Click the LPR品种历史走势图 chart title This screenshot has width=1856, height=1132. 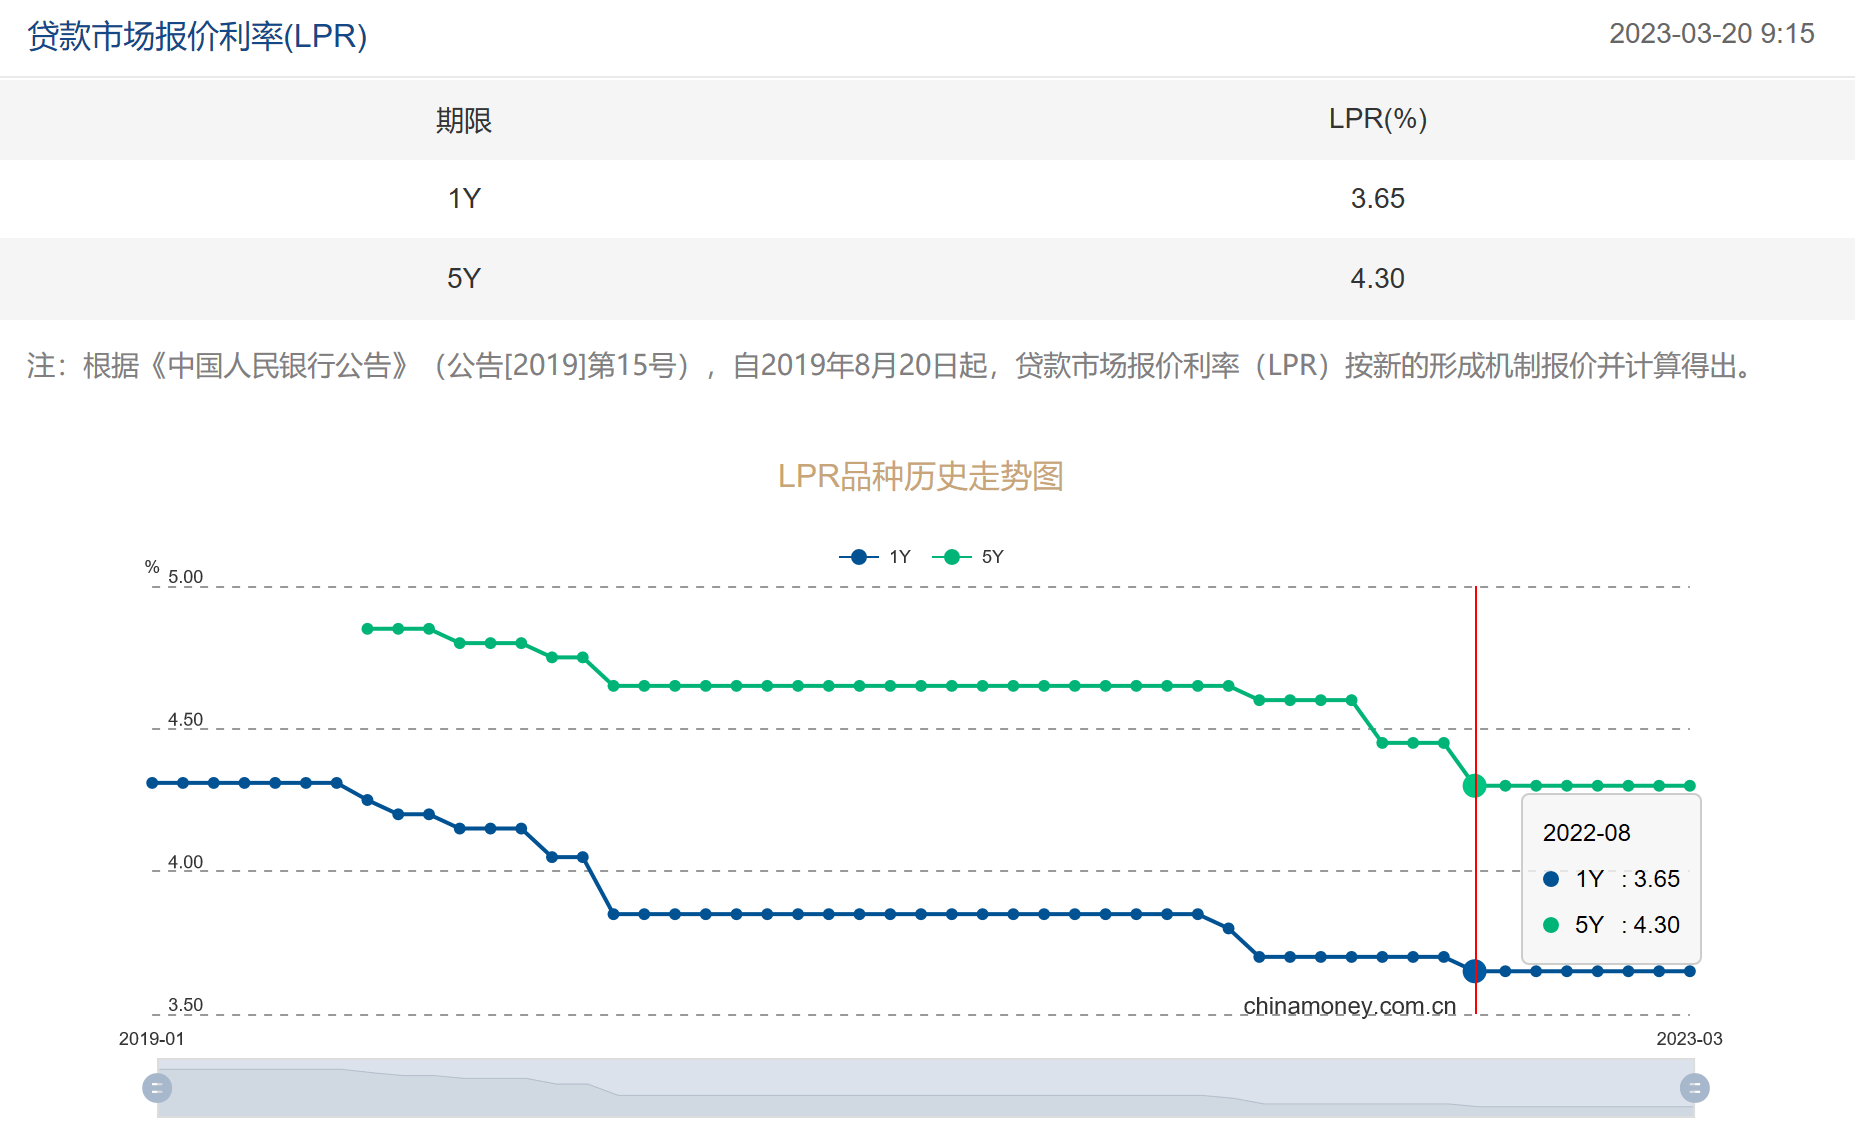(x=920, y=476)
